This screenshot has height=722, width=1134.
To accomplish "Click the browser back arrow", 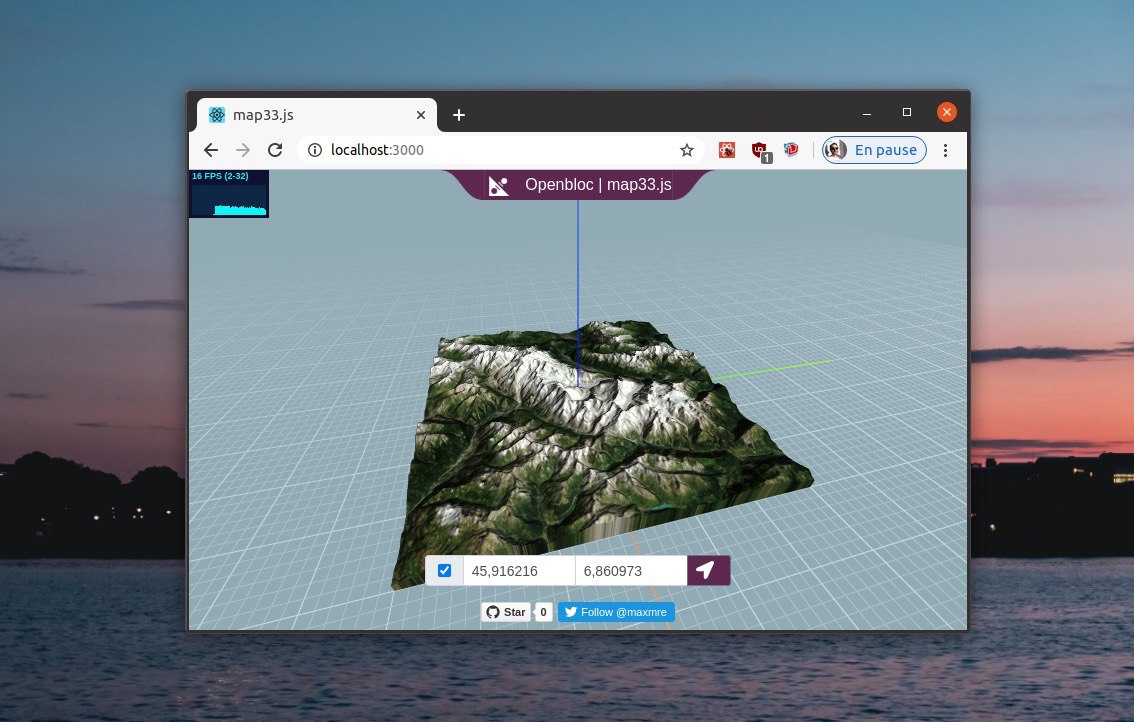I will coord(210,150).
